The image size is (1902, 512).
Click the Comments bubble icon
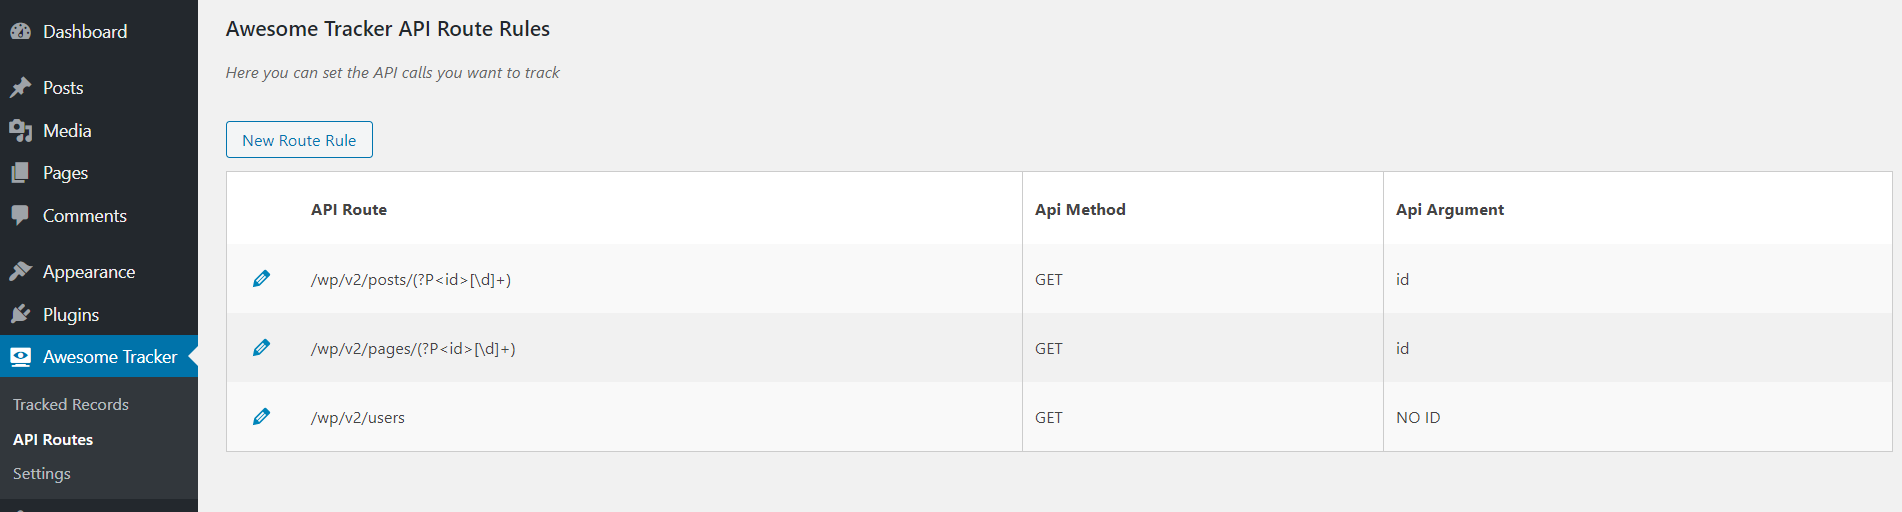click(x=20, y=216)
